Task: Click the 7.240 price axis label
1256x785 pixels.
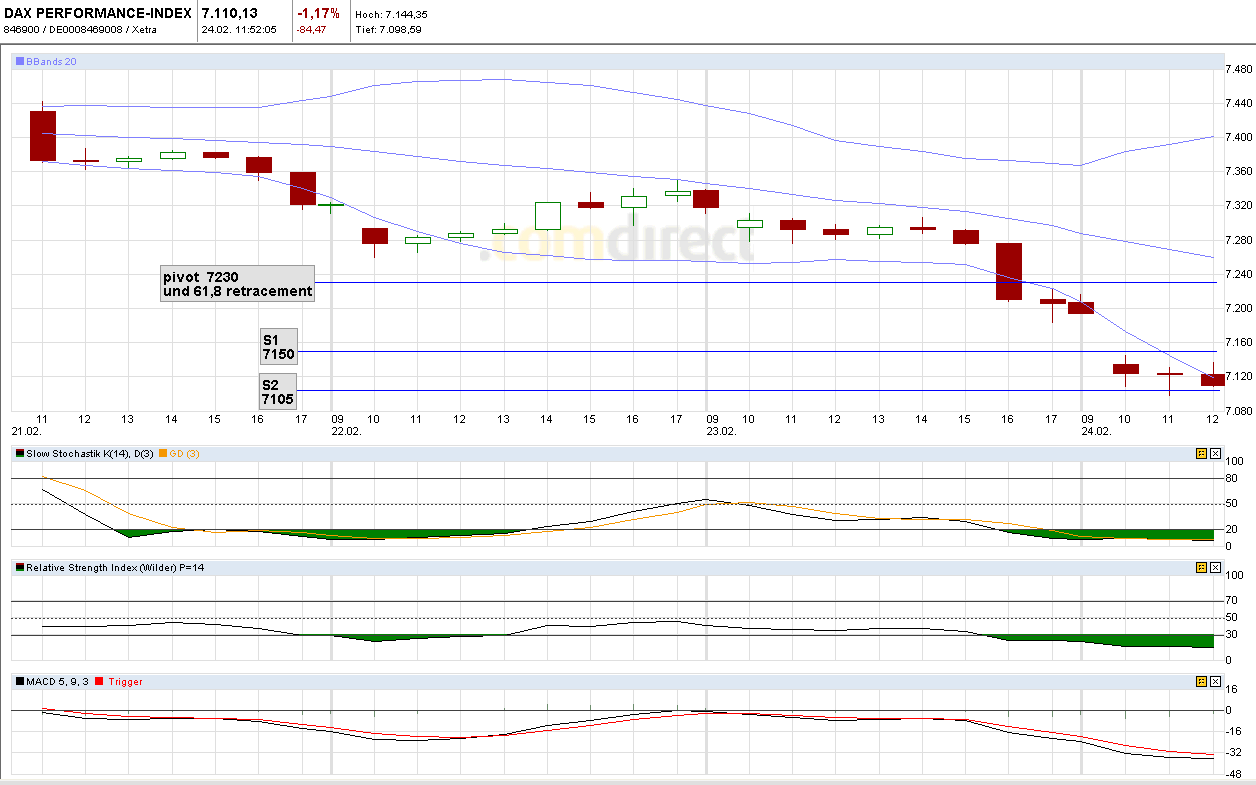Action: (1238, 274)
